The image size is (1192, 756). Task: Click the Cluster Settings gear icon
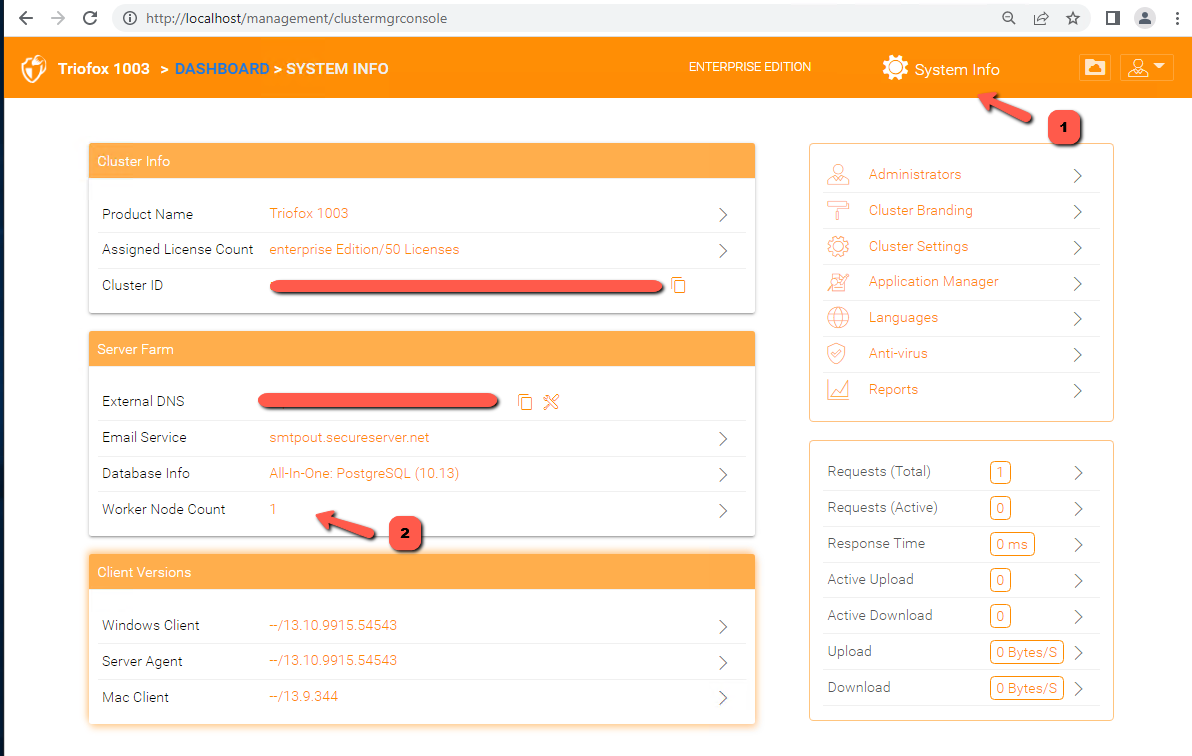point(838,246)
